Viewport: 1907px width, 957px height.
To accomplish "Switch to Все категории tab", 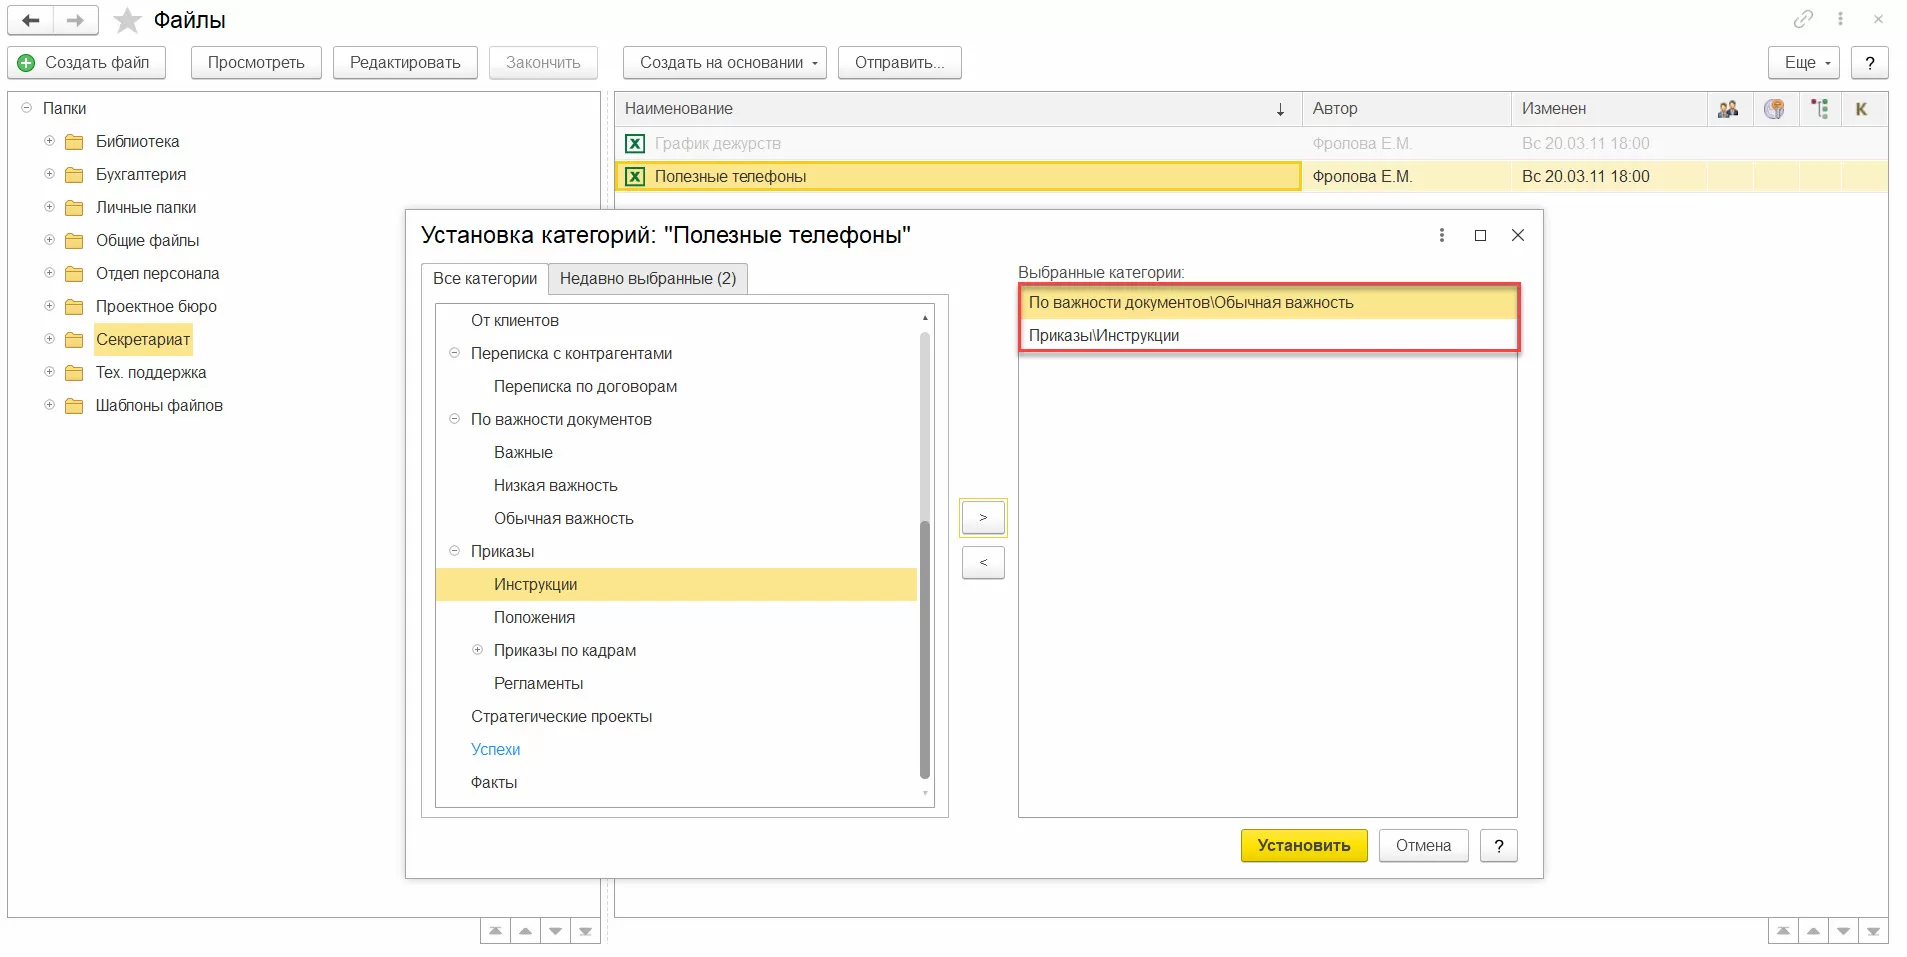I will (485, 279).
